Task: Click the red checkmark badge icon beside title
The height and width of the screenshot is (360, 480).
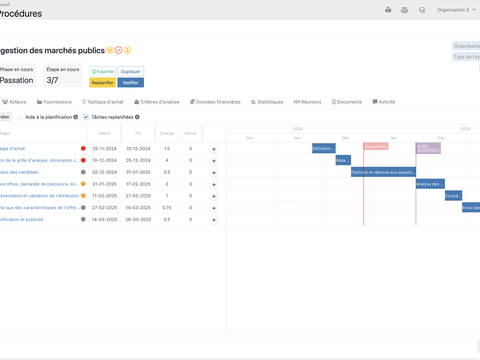Action: (119, 50)
